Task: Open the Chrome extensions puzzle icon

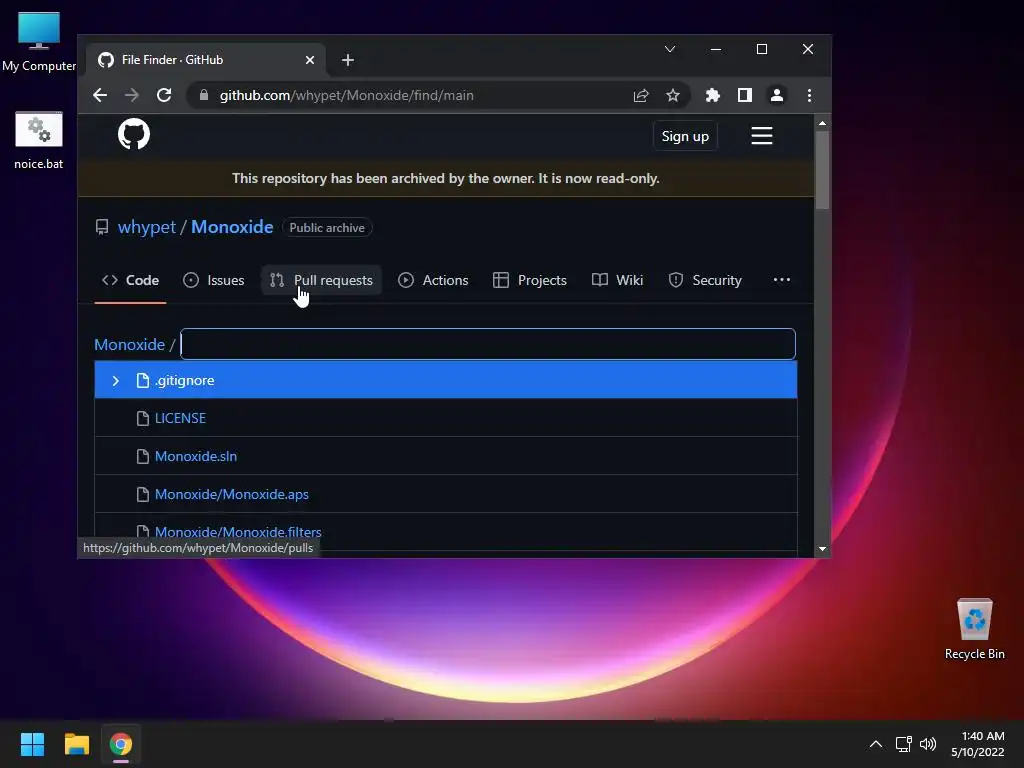Action: coord(712,95)
